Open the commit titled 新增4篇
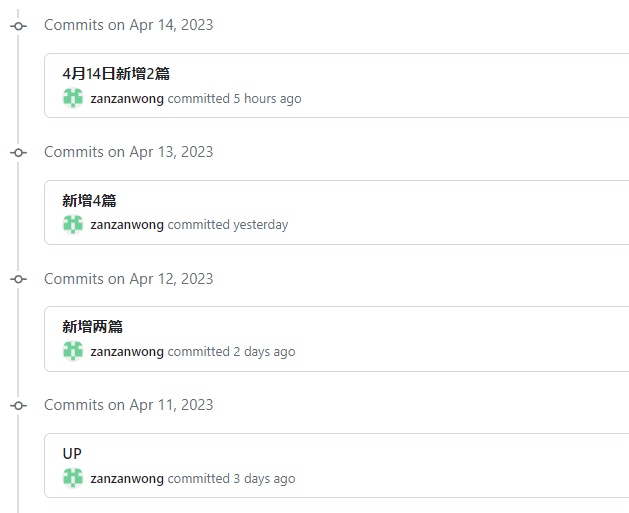 point(89,200)
